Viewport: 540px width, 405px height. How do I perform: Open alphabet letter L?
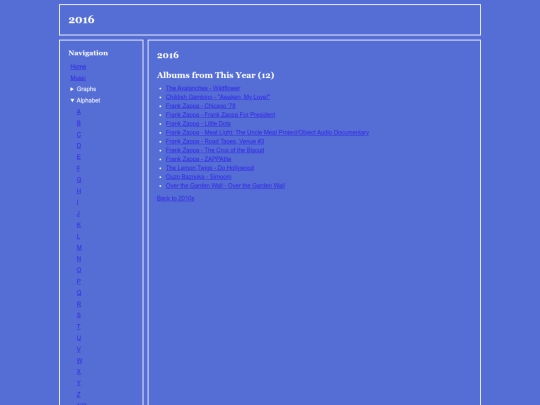79,236
